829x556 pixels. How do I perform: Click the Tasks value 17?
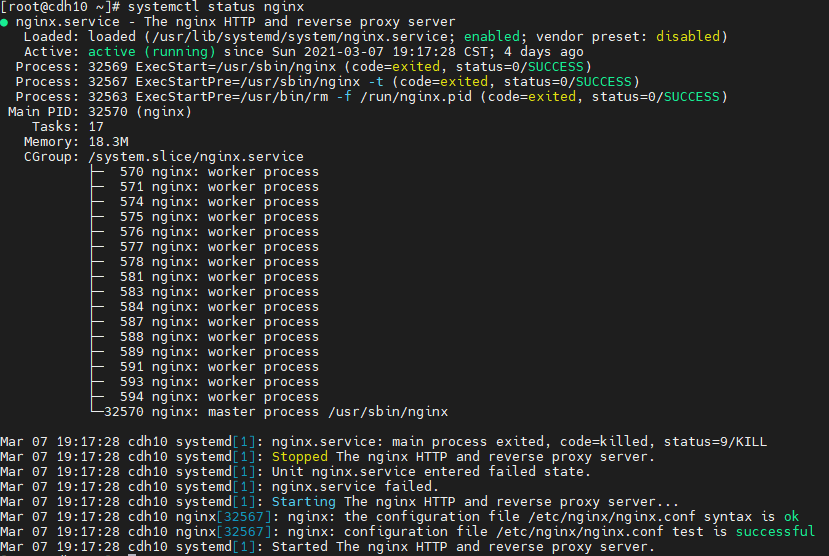coord(96,127)
